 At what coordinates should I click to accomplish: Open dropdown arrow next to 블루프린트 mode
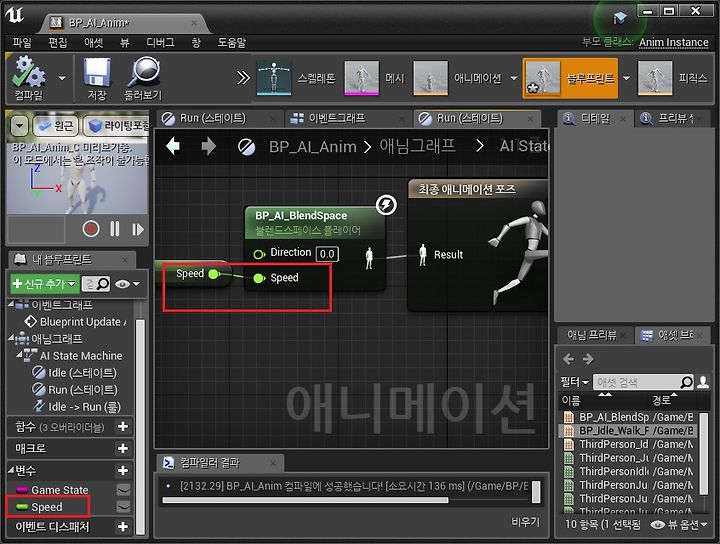626,79
